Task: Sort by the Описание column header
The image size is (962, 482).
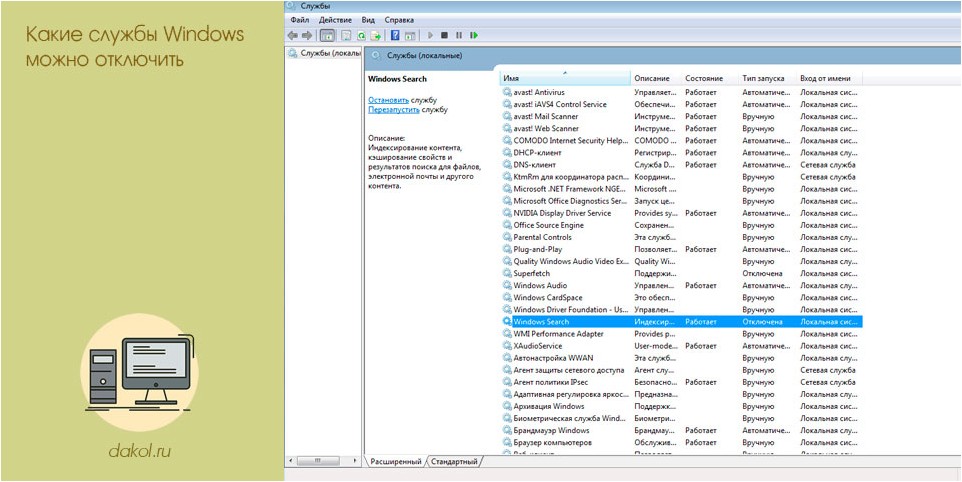Action: tap(656, 78)
